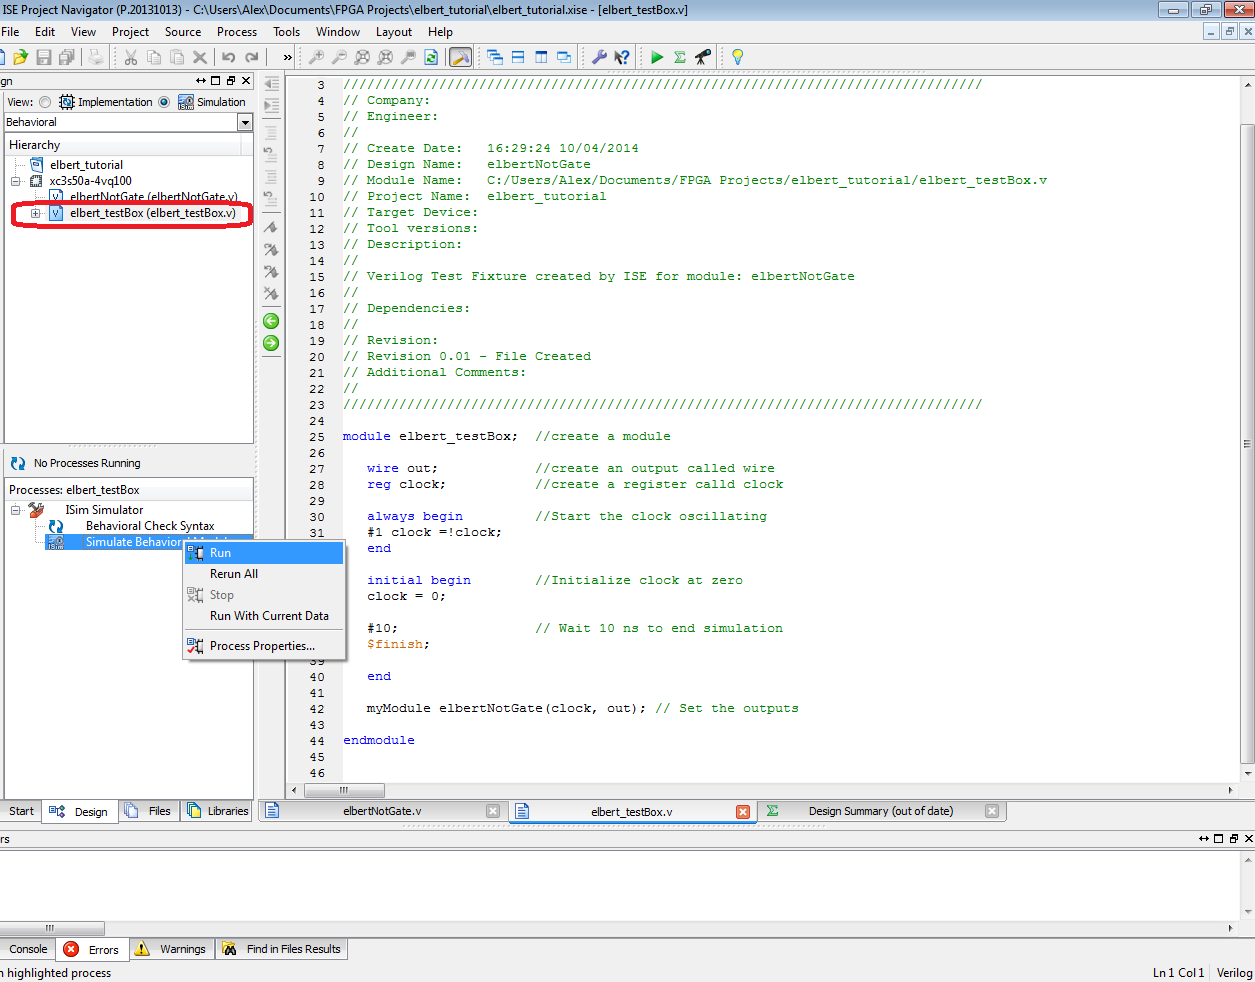Click the Refresh icon in the toolbar
The height and width of the screenshot is (982, 1255).
click(x=431, y=57)
